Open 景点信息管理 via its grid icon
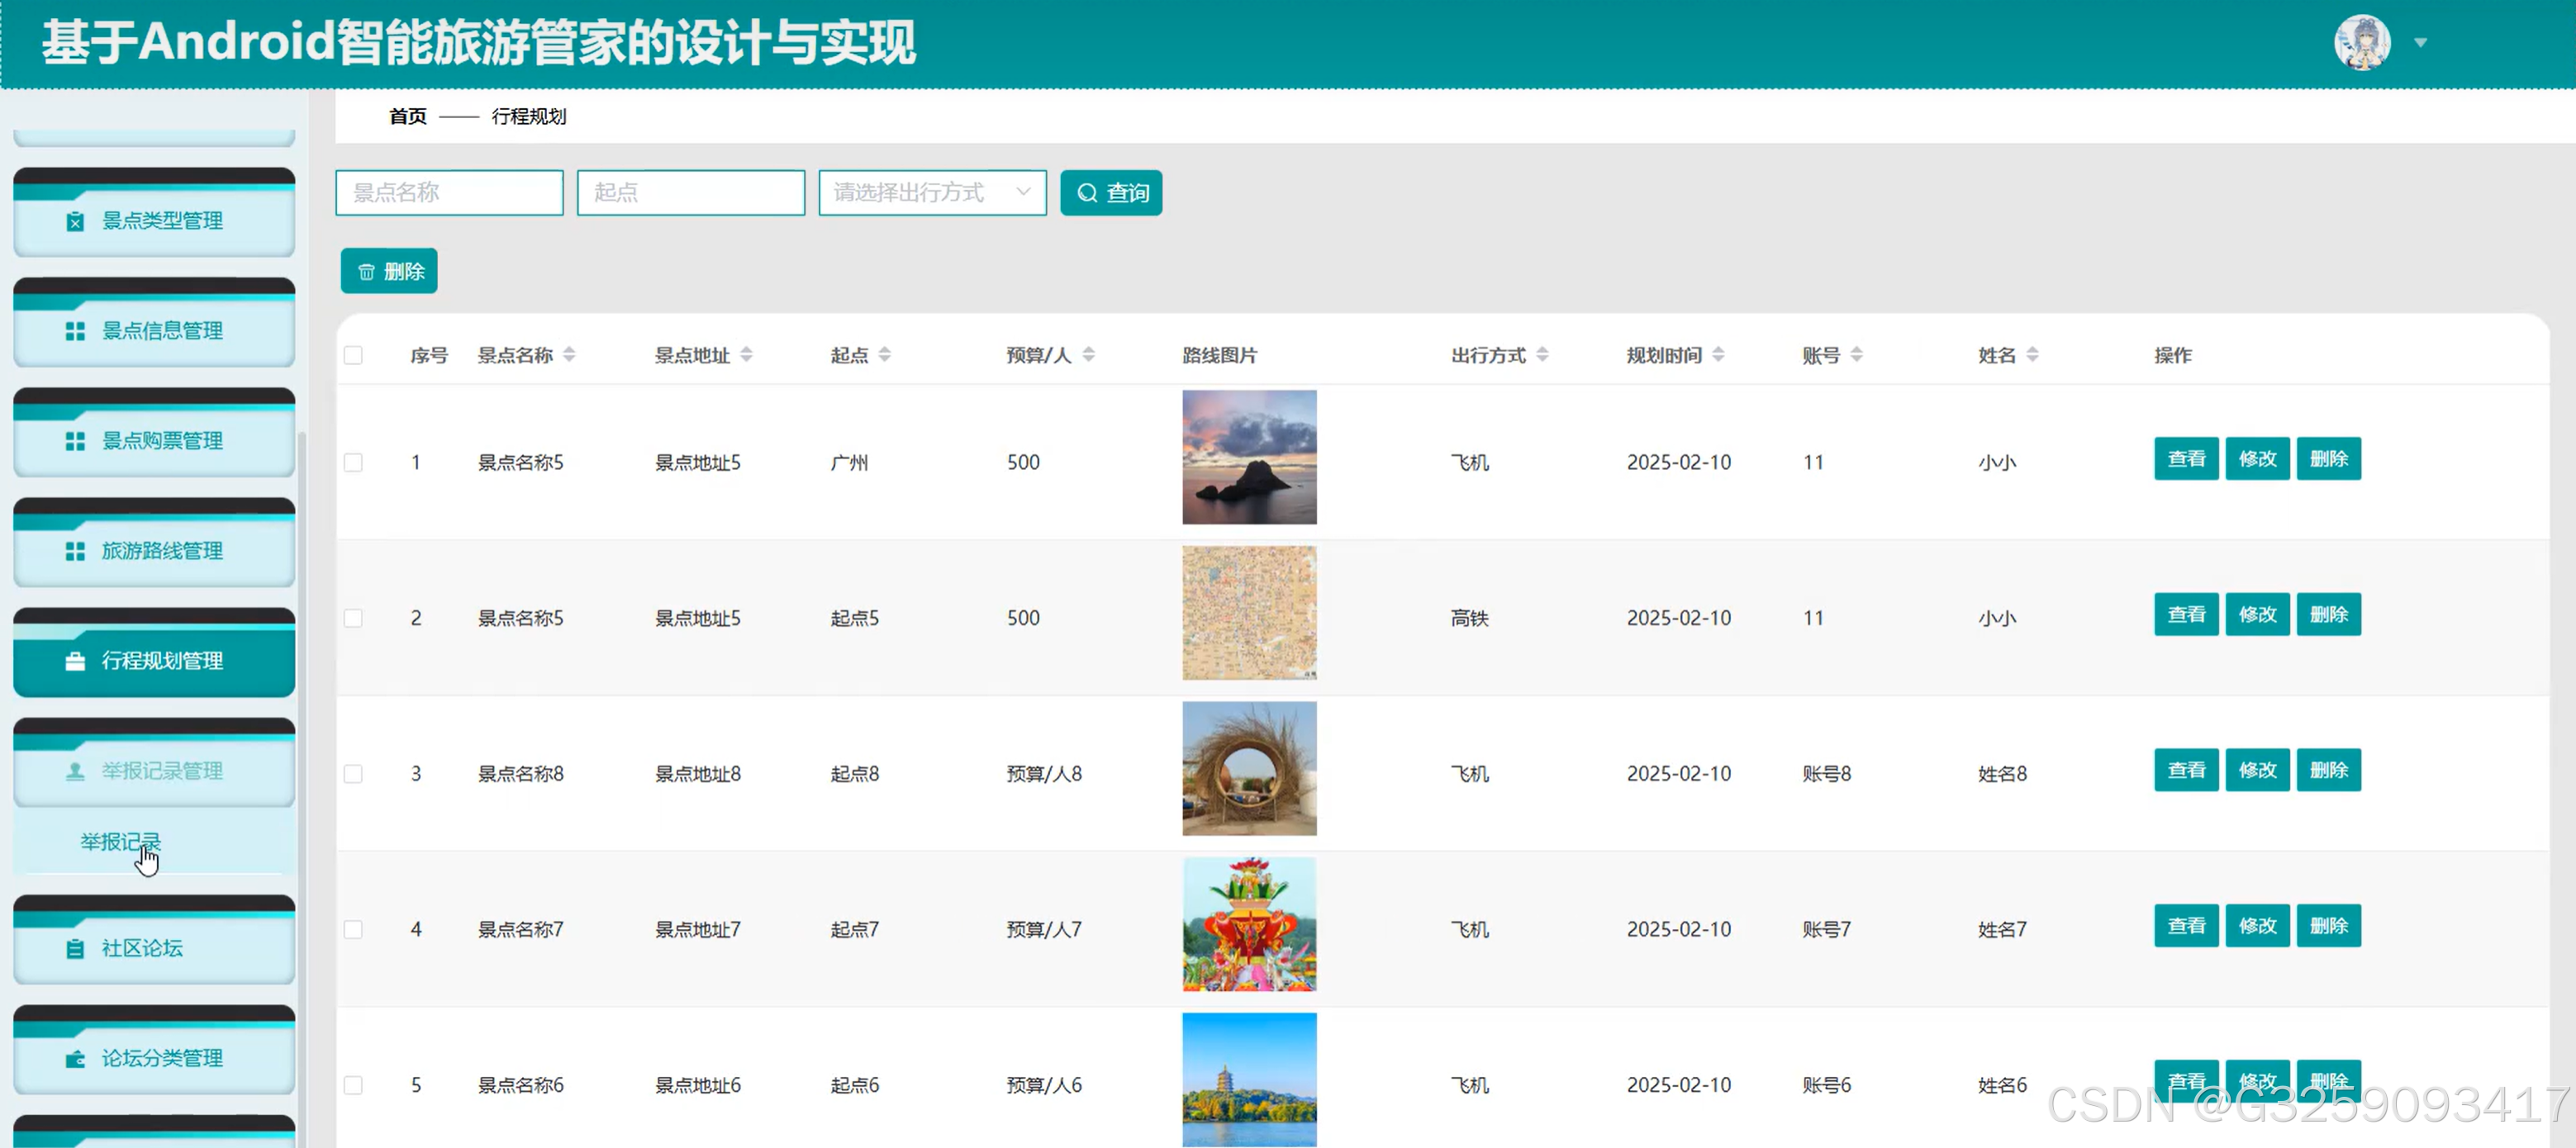Viewport: 2576px width, 1148px height. click(x=75, y=331)
